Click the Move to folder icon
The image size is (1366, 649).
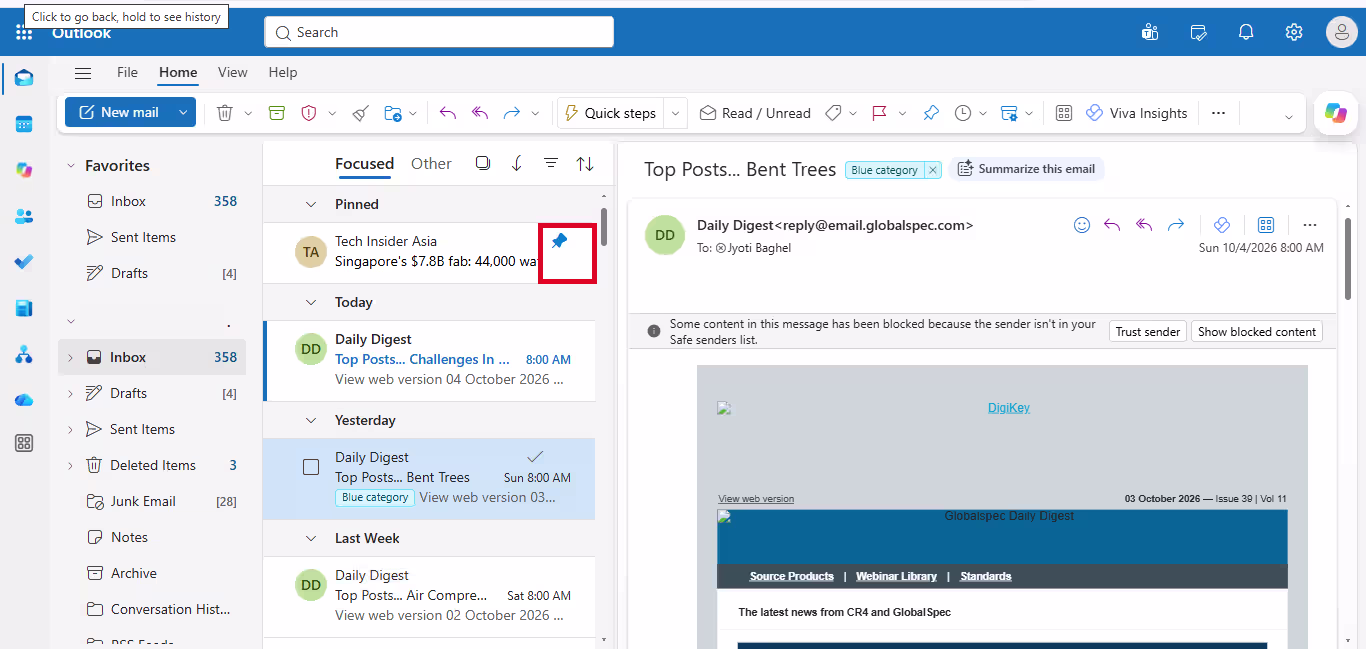(393, 113)
